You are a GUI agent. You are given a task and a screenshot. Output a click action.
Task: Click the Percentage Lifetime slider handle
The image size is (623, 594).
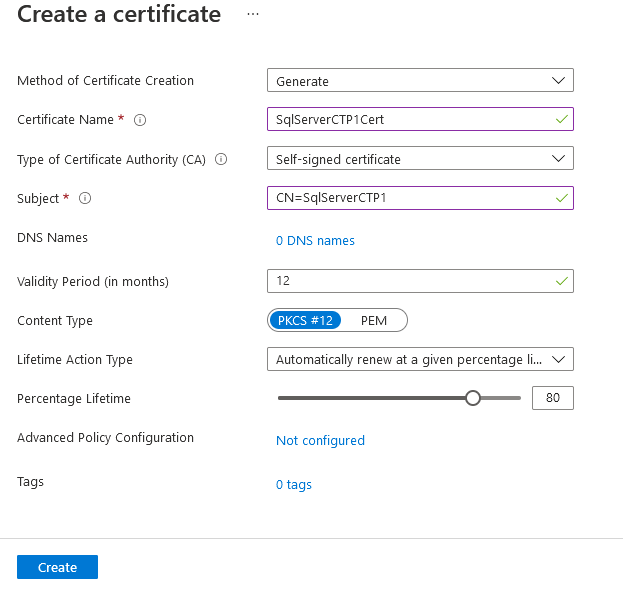click(473, 398)
